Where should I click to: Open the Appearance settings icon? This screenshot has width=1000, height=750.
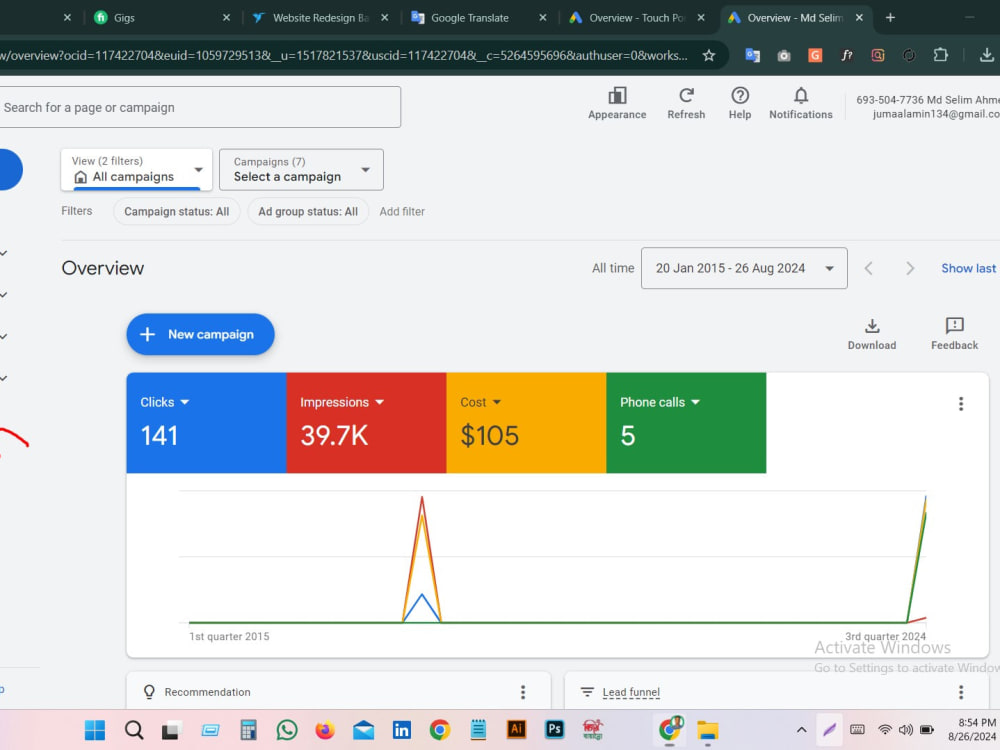pyautogui.click(x=617, y=103)
